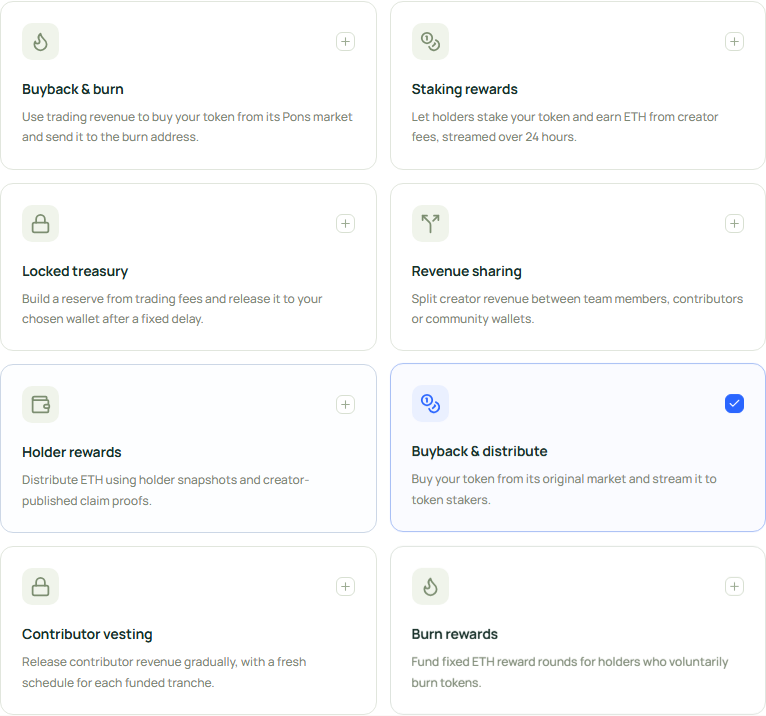Select the Holder rewards title

click(x=71, y=452)
